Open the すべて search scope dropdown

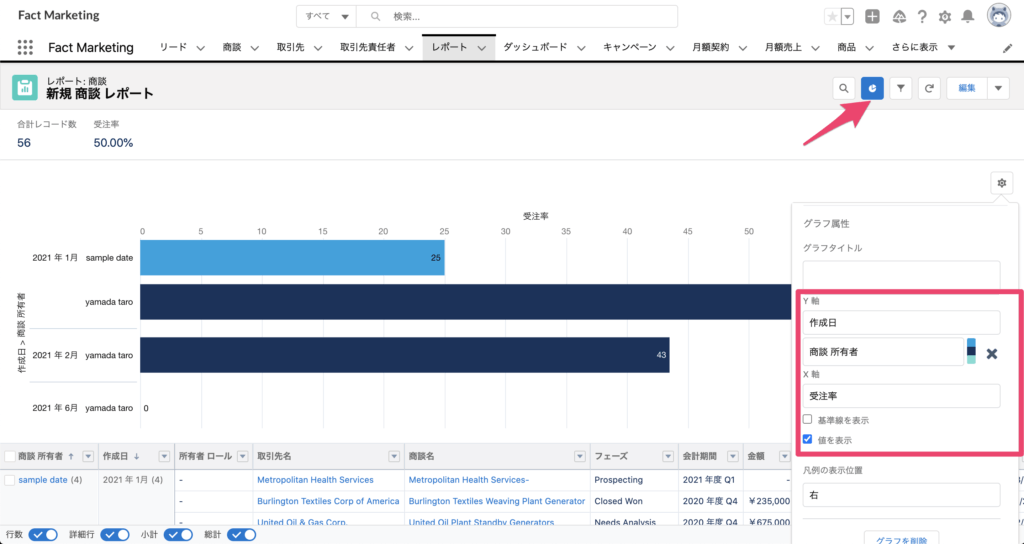point(330,17)
